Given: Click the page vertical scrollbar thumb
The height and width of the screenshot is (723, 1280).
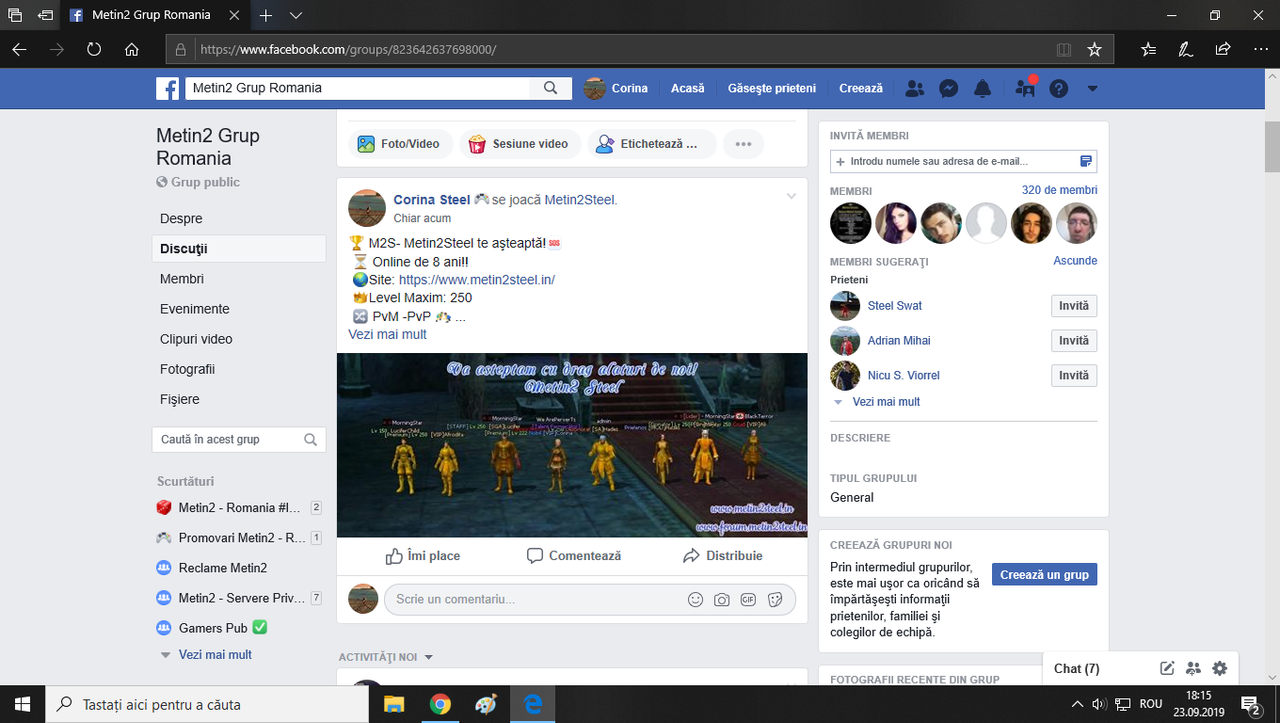Looking at the screenshot, I should coord(1273,145).
